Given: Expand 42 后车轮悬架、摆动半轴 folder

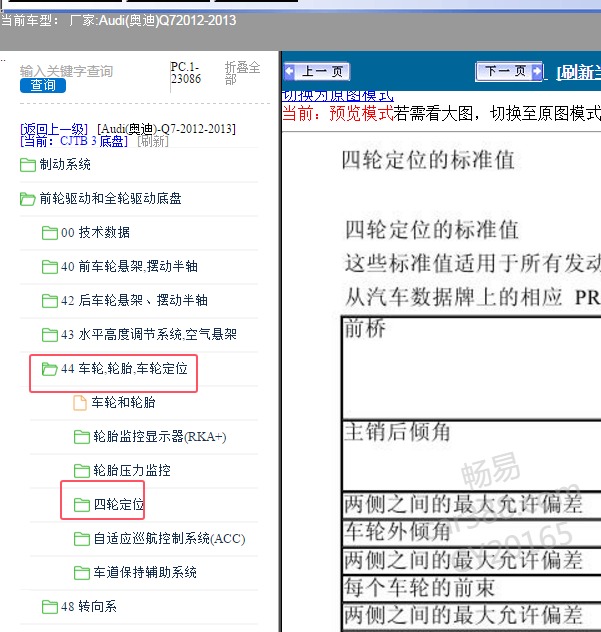Looking at the screenshot, I should (134, 300).
